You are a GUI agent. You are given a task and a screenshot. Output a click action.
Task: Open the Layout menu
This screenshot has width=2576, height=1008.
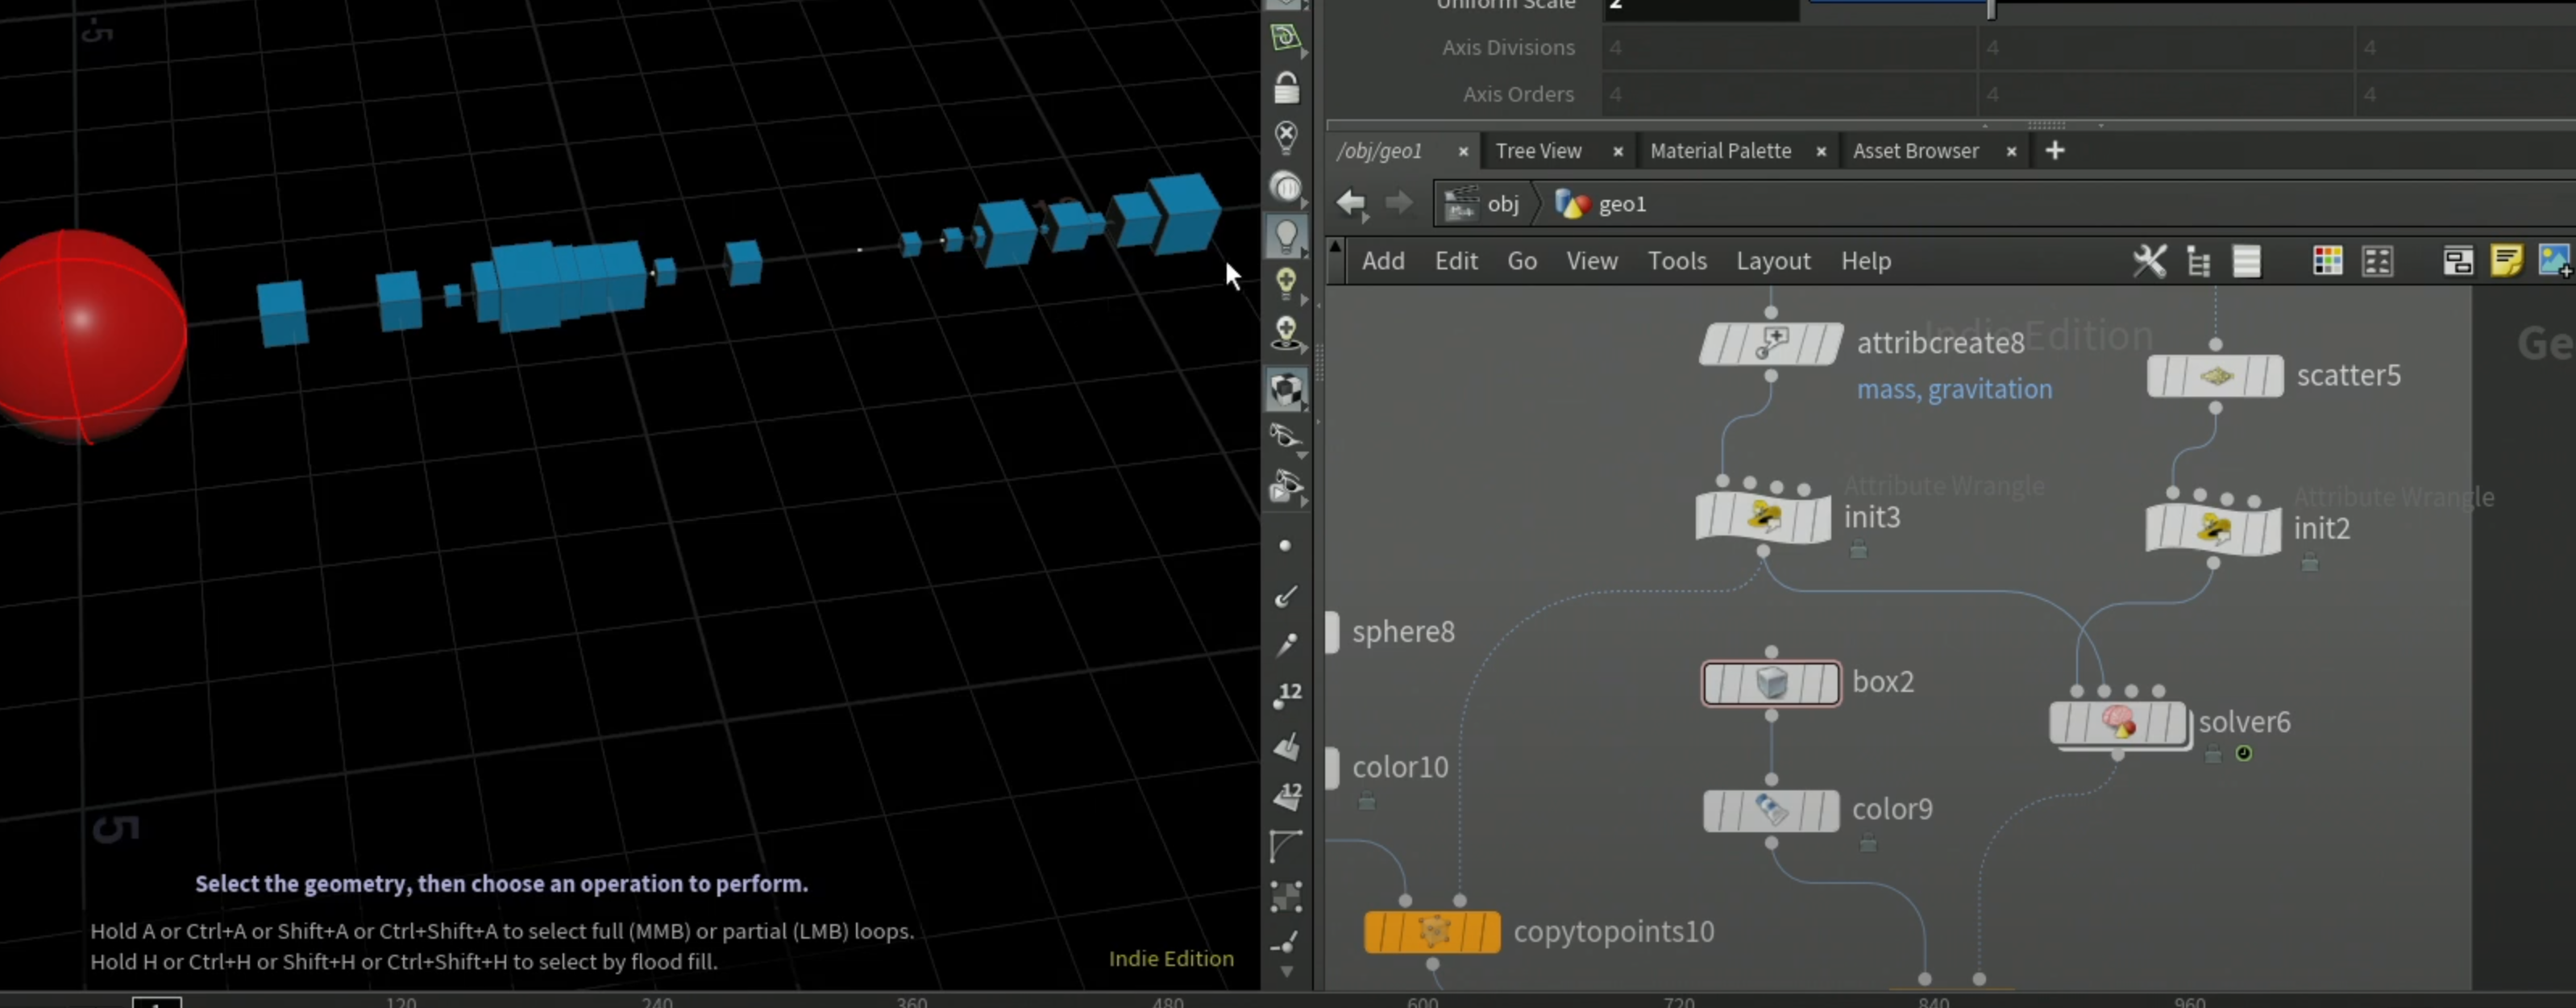pyautogui.click(x=1773, y=261)
